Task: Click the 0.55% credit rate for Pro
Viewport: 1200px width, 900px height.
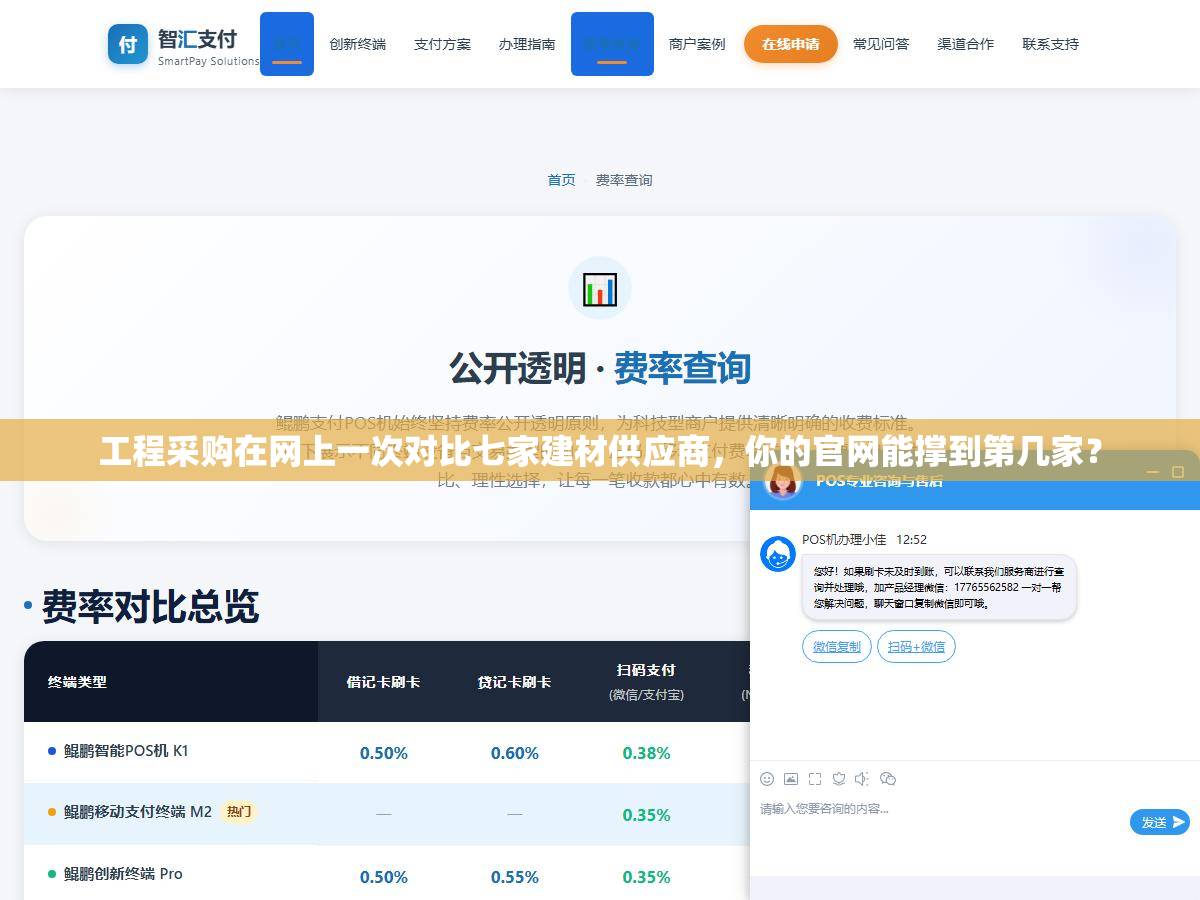Action: 515,877
